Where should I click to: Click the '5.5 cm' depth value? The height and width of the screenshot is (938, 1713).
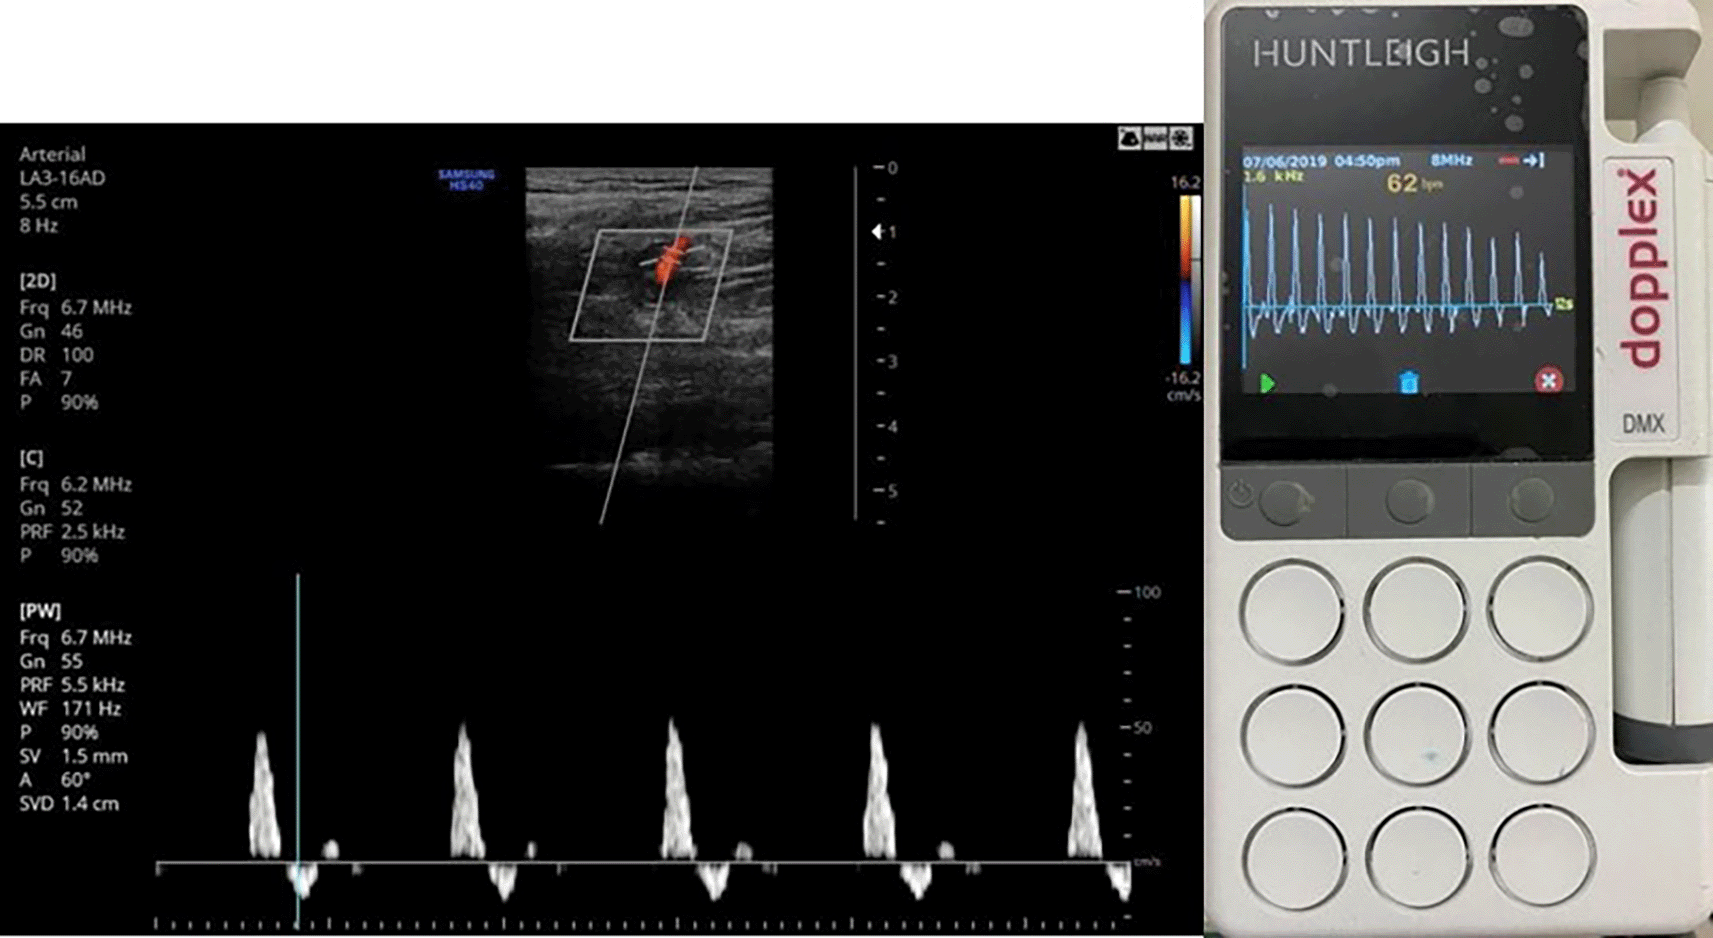[48, 202]
